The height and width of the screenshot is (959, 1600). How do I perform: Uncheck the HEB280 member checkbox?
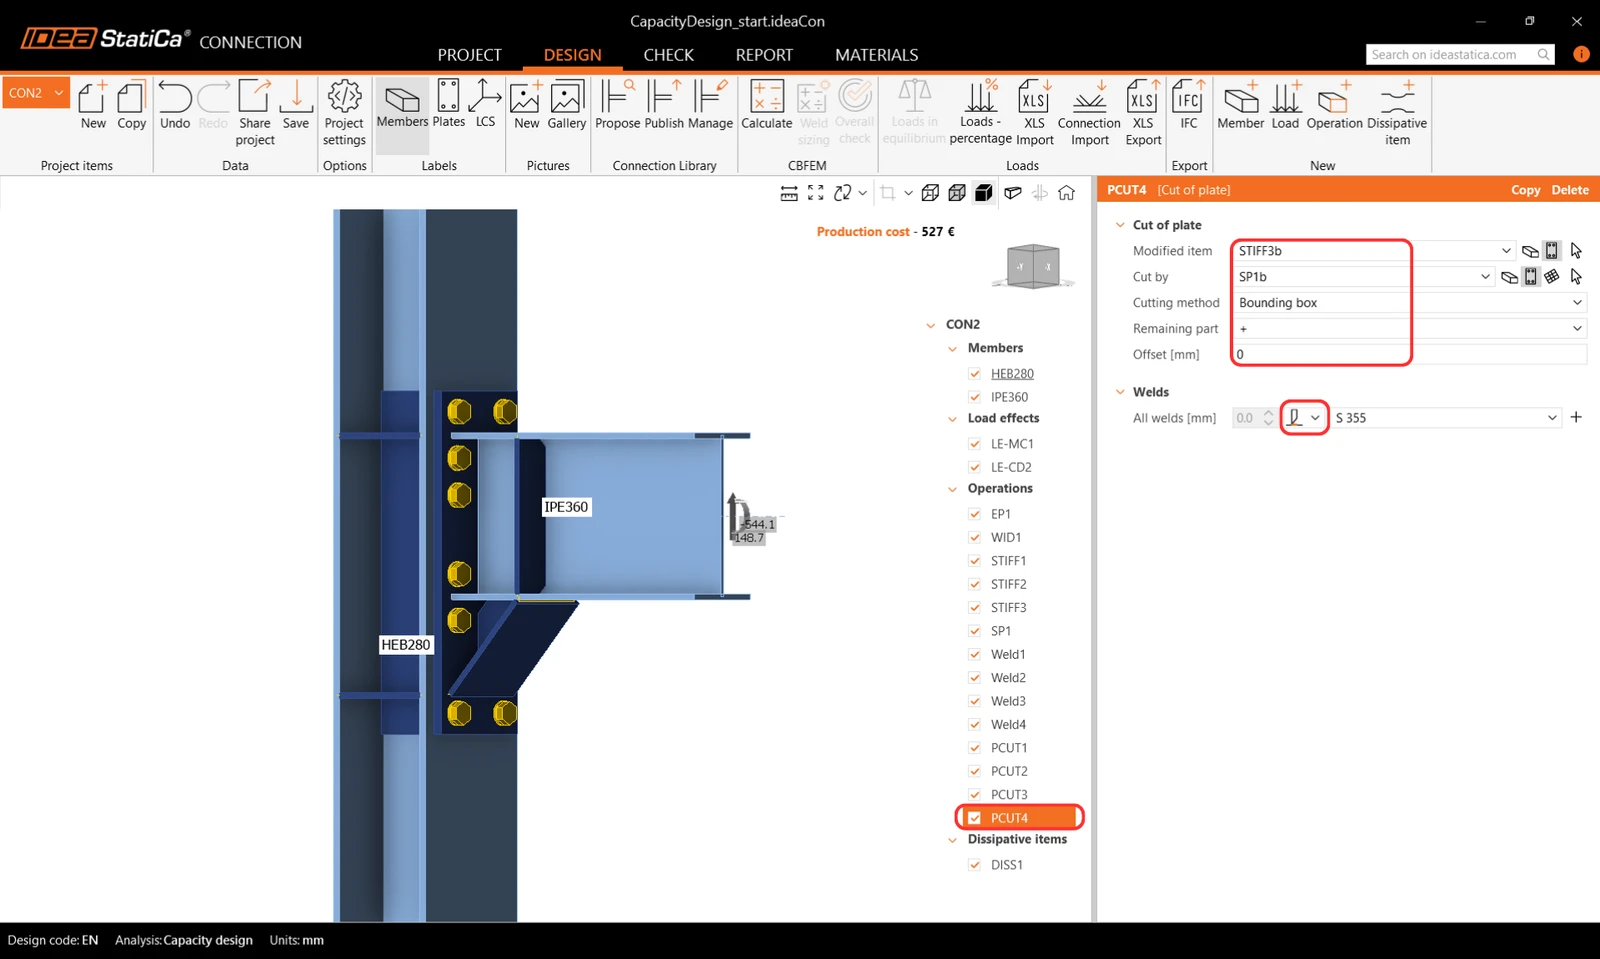coord(975,374)
